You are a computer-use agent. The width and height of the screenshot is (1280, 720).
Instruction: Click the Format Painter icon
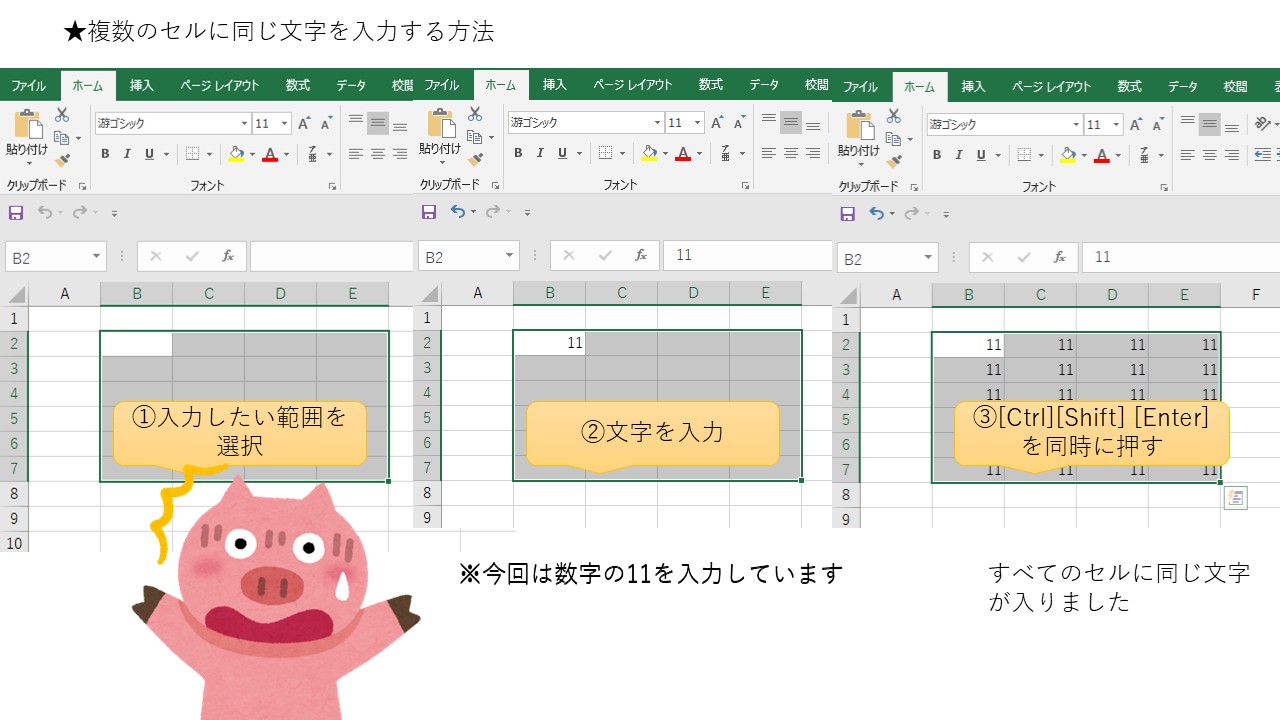(61, 161)
